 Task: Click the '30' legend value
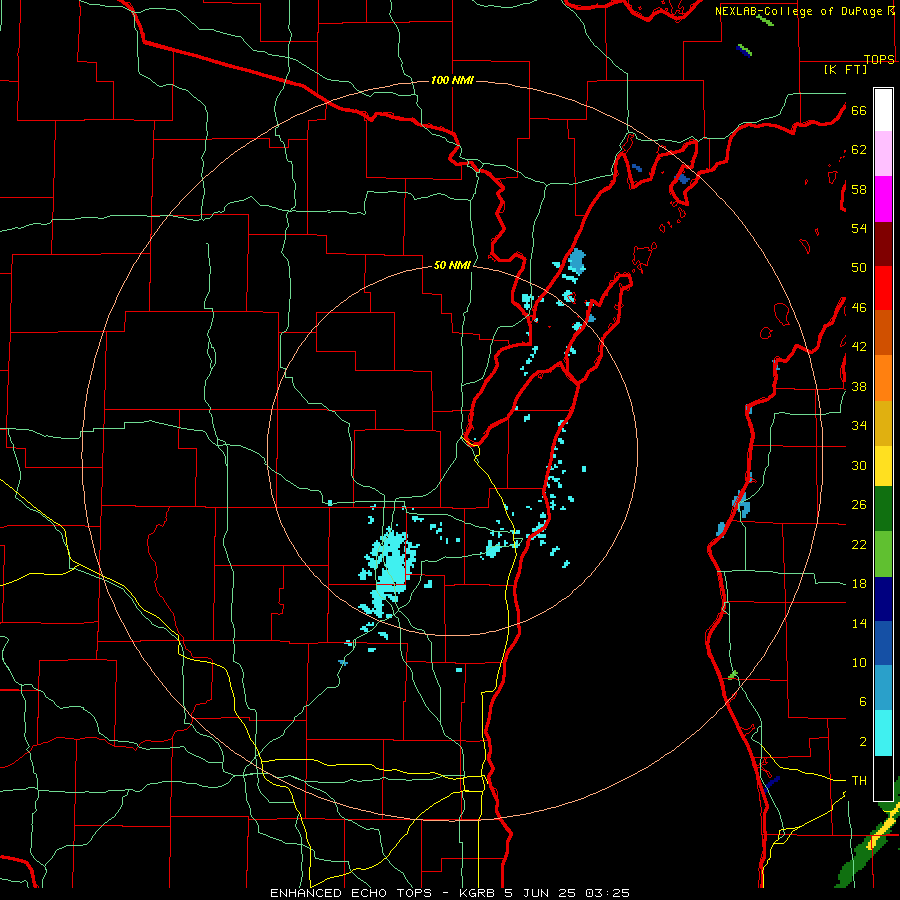coord(859,465)
